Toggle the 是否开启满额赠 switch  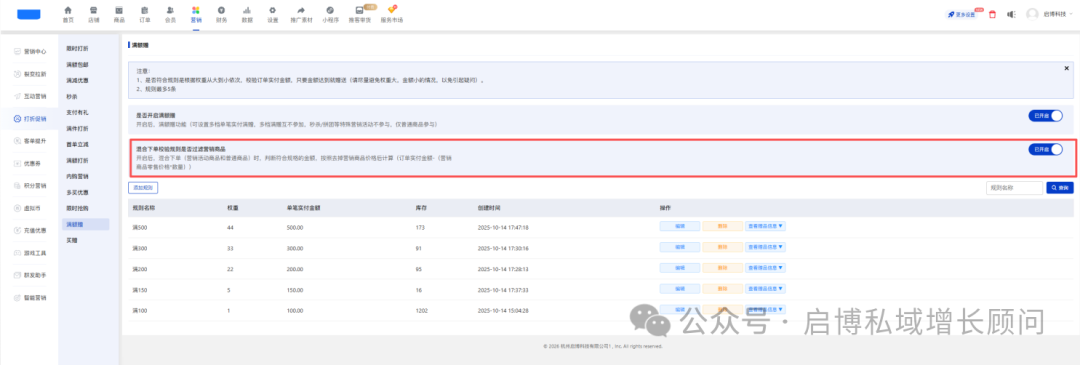point(1045,116)
